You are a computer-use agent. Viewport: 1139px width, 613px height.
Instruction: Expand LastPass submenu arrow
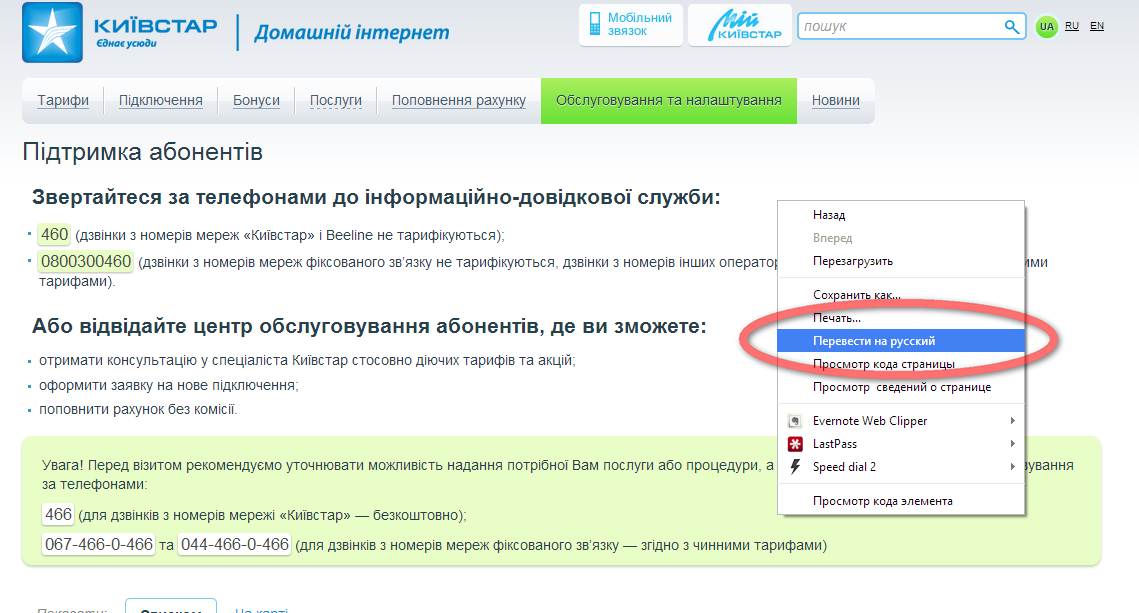pos(1013,444)
